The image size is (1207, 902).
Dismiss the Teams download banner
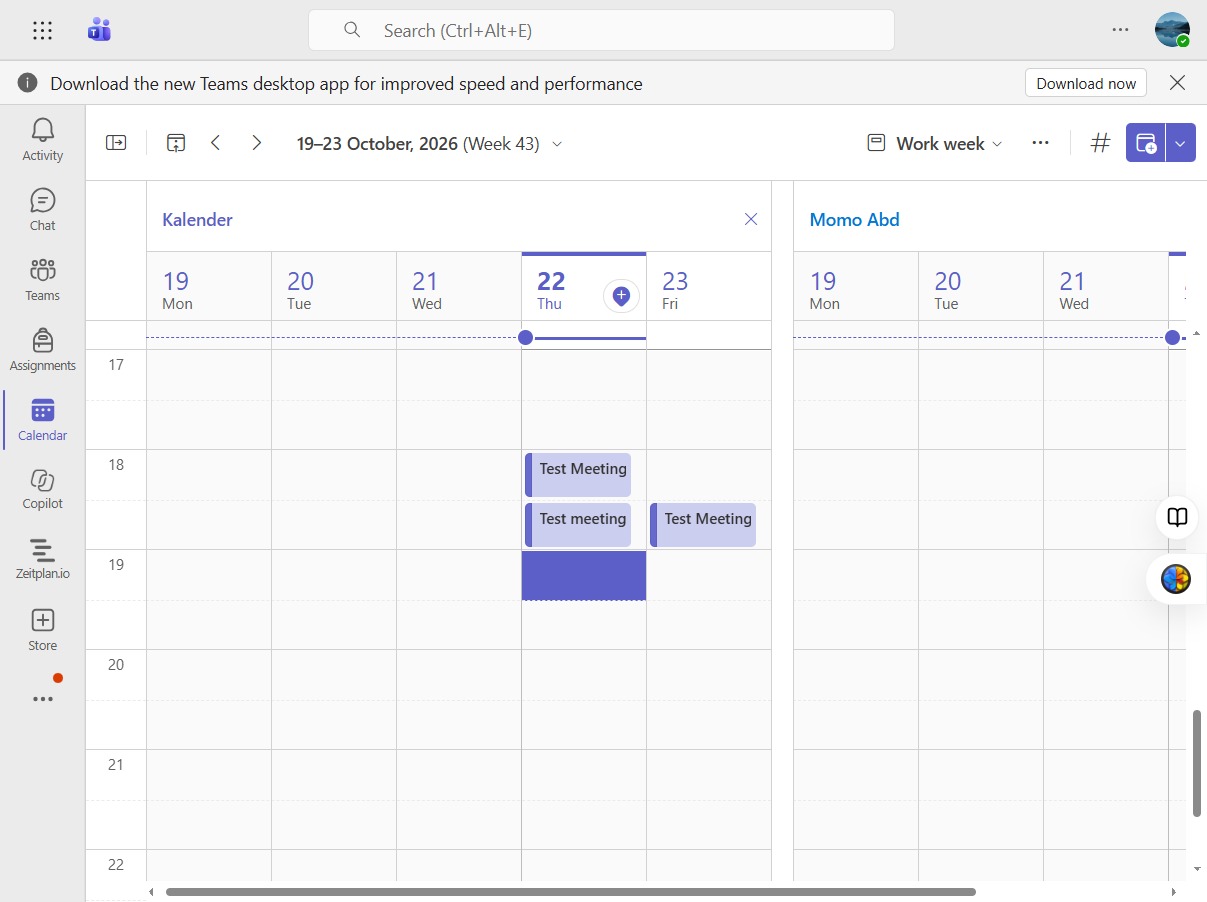click(1178, 83)
